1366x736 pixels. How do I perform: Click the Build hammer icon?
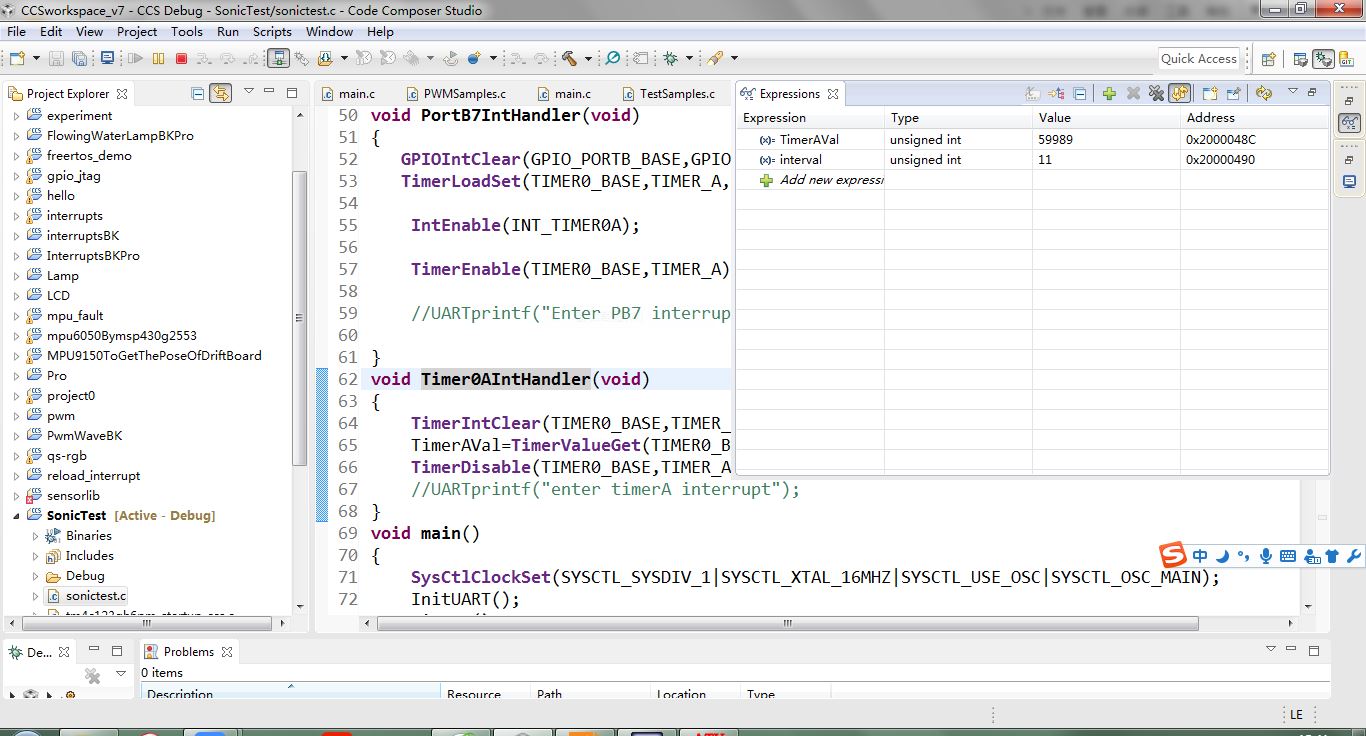click(569, 59)
